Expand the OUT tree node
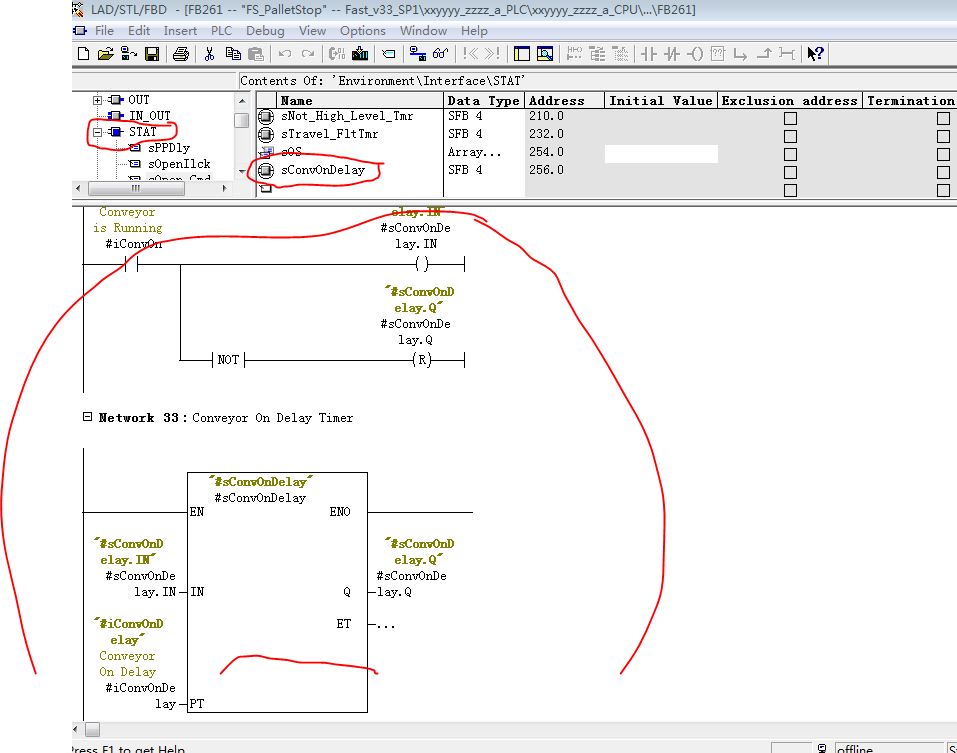The height and width of the screenshot is (753, 957). pos(98,99)
